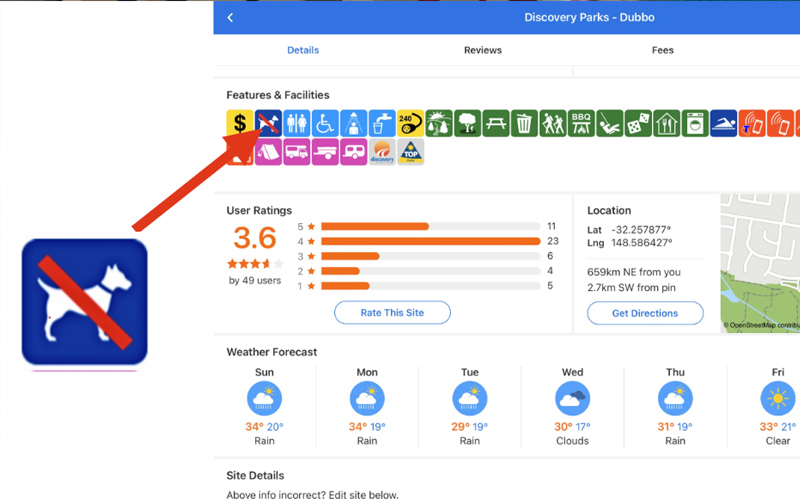Click the Rate This Site button

(392, 313)
